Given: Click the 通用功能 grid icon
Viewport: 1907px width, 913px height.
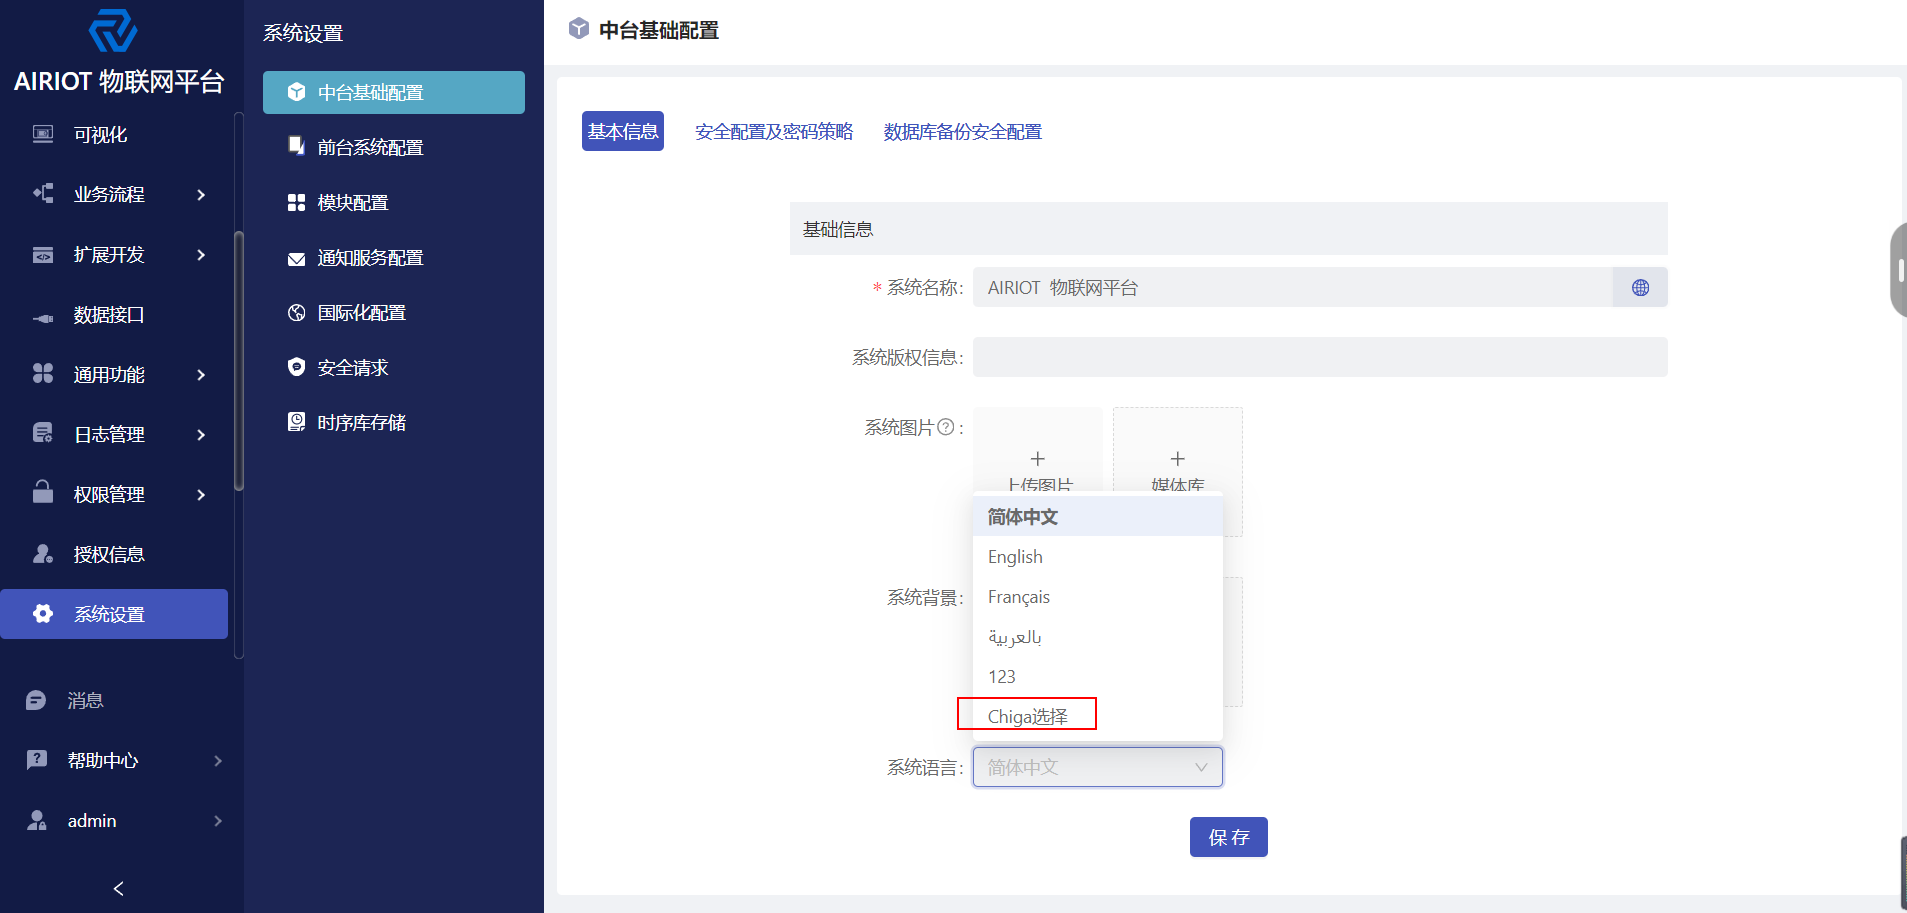Looking at the screenshot, I should [x=43, y=374].
